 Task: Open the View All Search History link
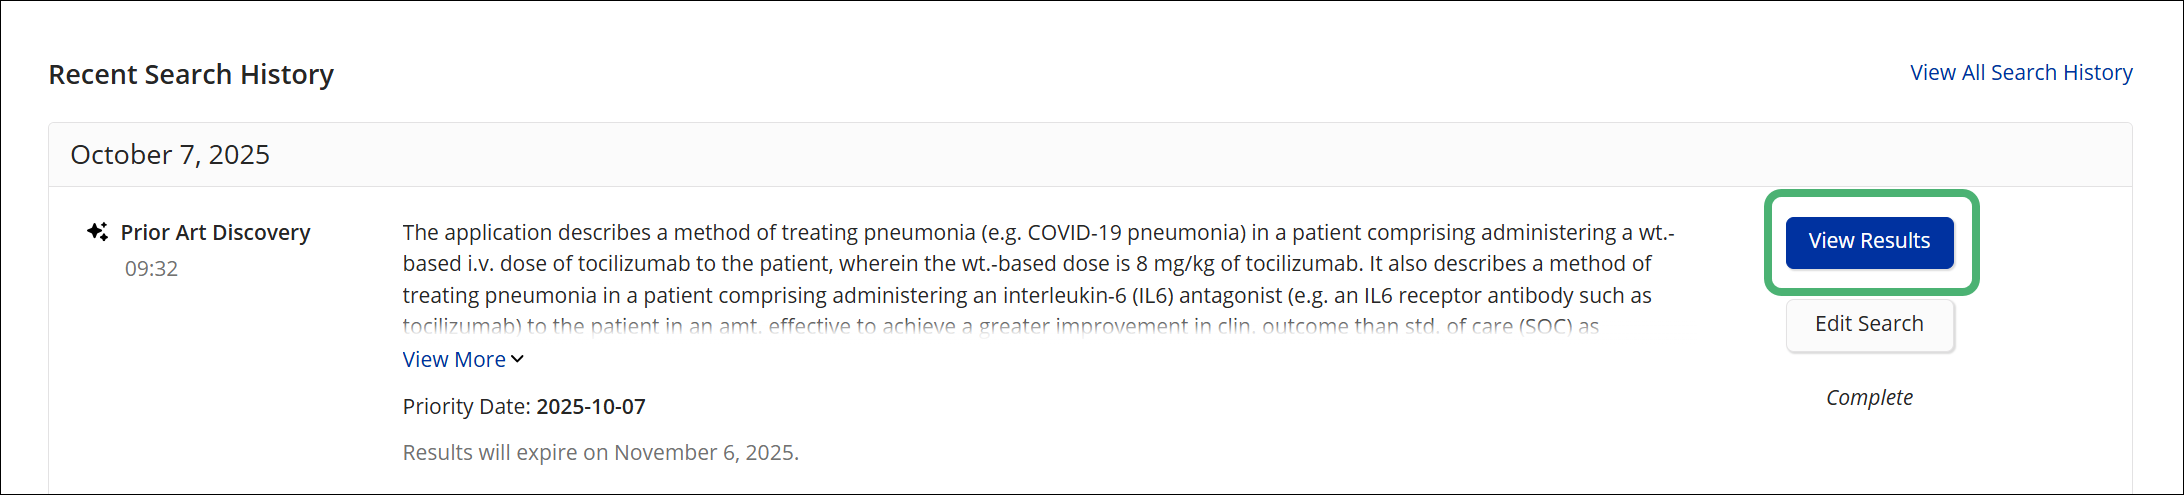2021,73
